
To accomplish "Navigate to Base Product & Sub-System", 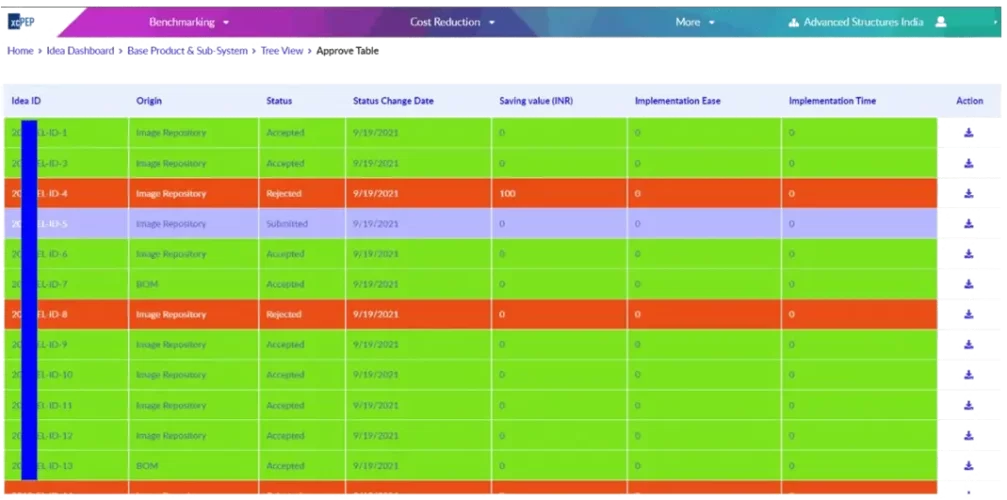I will pyautogui.click(x=187, y=51).
